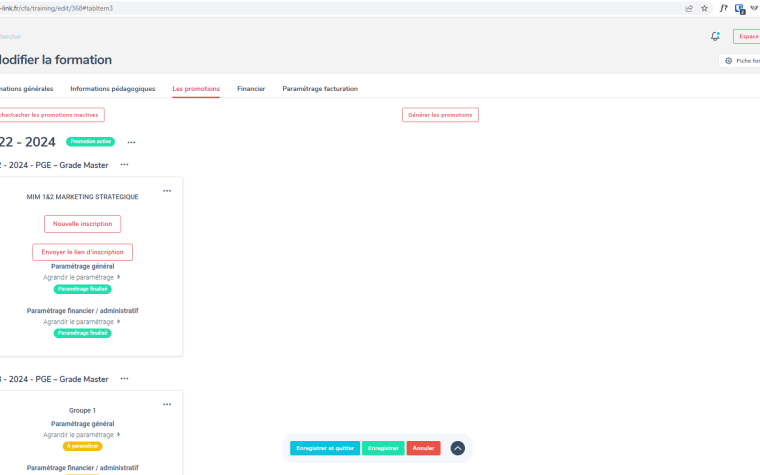Image resolution: width=760 pixels, height=475 pixels.
Task: Expand Paramétrage financier in MIM 1&2 card
Action: tap(81, 322)
